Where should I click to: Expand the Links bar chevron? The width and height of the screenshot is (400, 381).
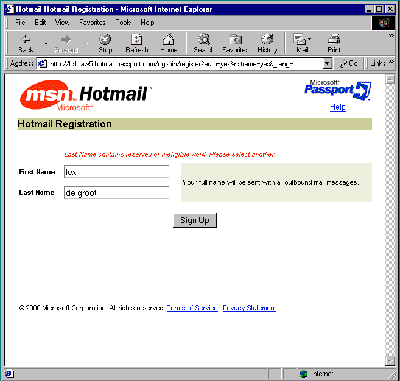pyautogui.click(x=391, y=62)
